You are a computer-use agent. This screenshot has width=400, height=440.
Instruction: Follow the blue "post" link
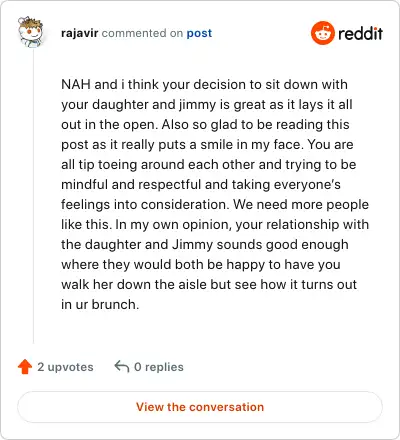pos(199,33)
